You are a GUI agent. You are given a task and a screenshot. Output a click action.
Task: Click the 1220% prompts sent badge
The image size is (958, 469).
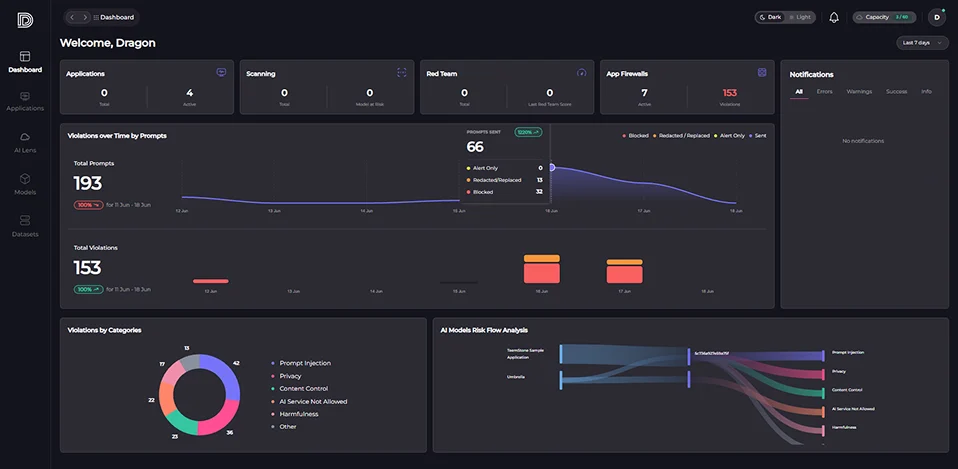point(528,132)
